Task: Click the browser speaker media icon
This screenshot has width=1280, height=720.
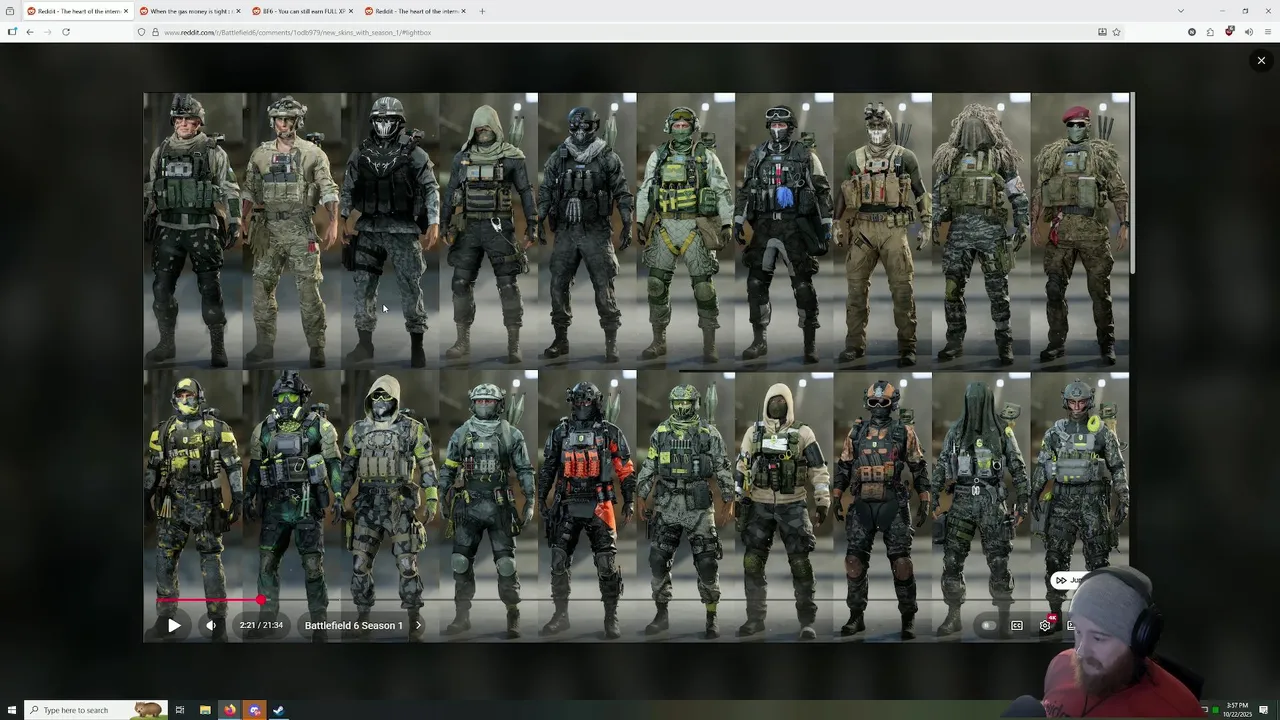Action: pos(1248,32)
